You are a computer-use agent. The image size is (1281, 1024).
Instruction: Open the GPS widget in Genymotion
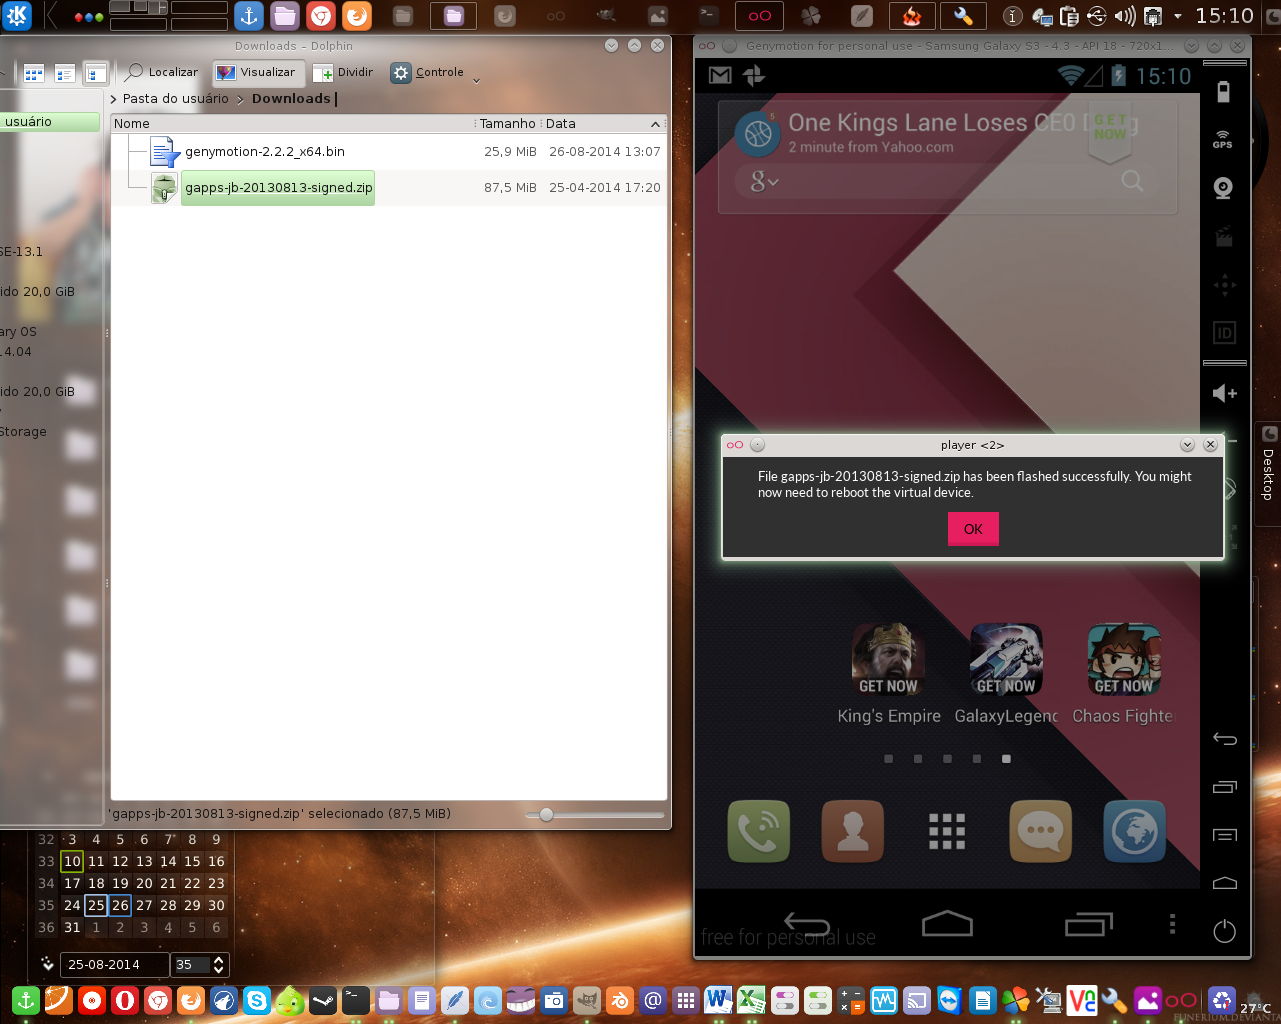coord(1223,139)
